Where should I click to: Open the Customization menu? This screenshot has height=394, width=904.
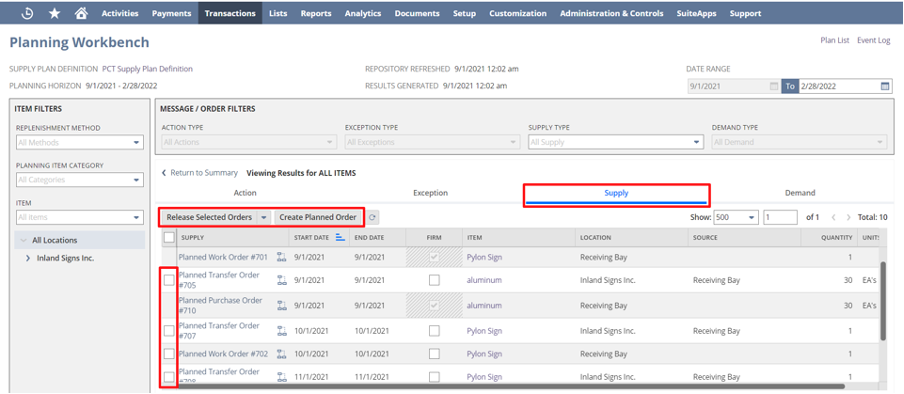[x=518, y=13]
